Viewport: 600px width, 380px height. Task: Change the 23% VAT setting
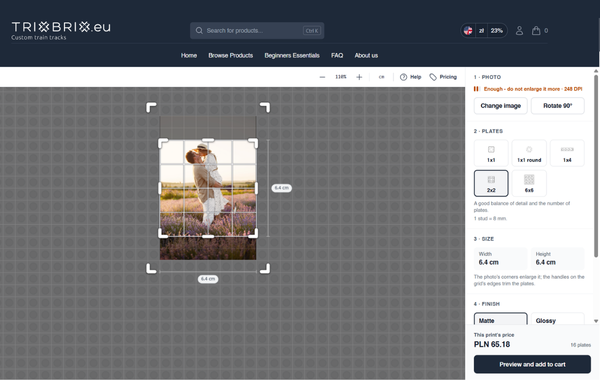pos(497,31)
